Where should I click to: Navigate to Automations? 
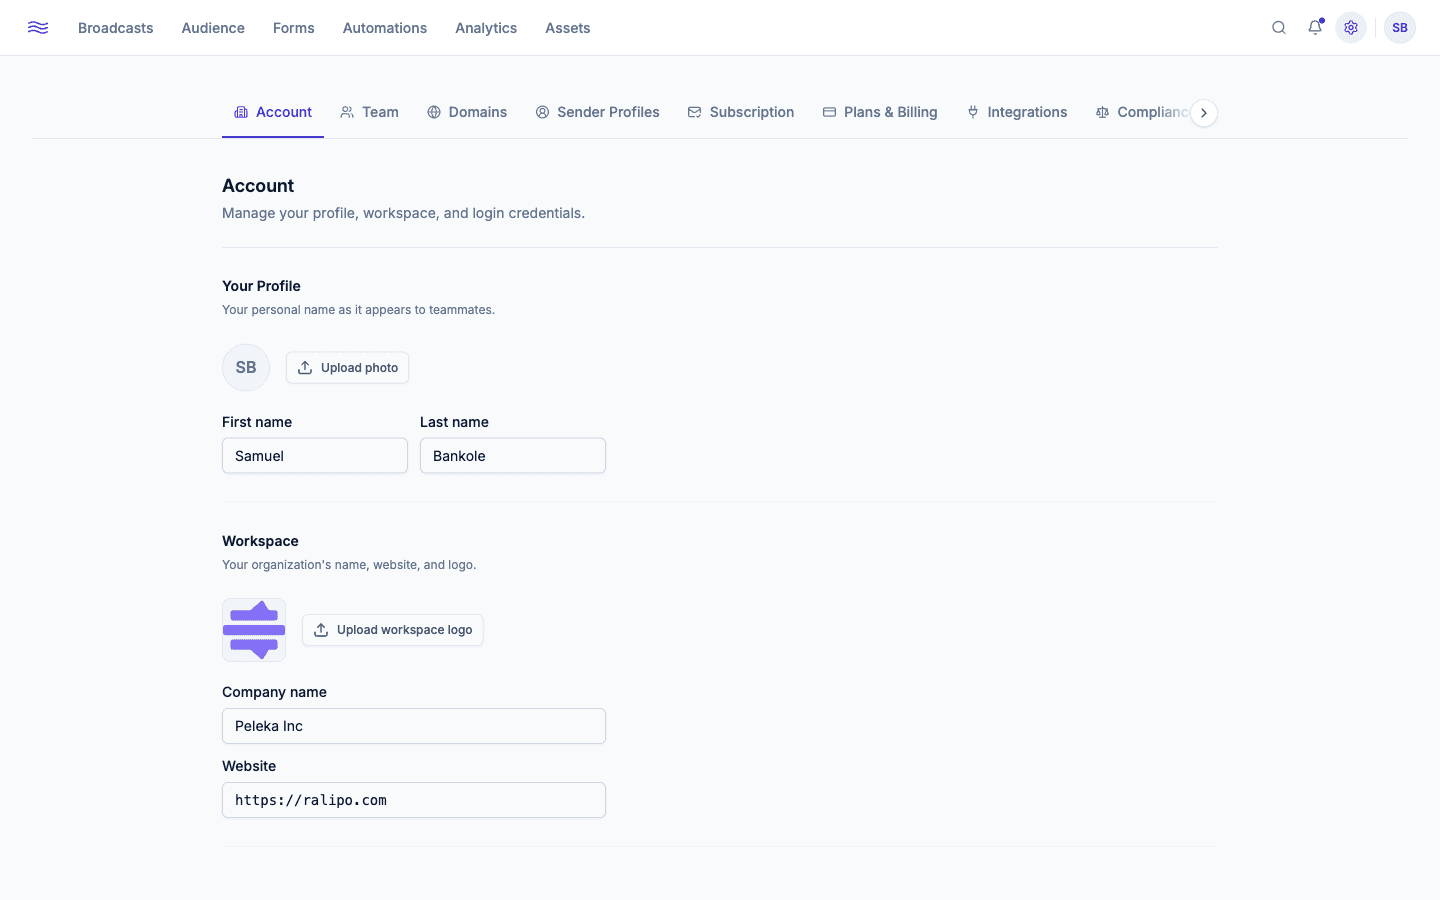385,28
